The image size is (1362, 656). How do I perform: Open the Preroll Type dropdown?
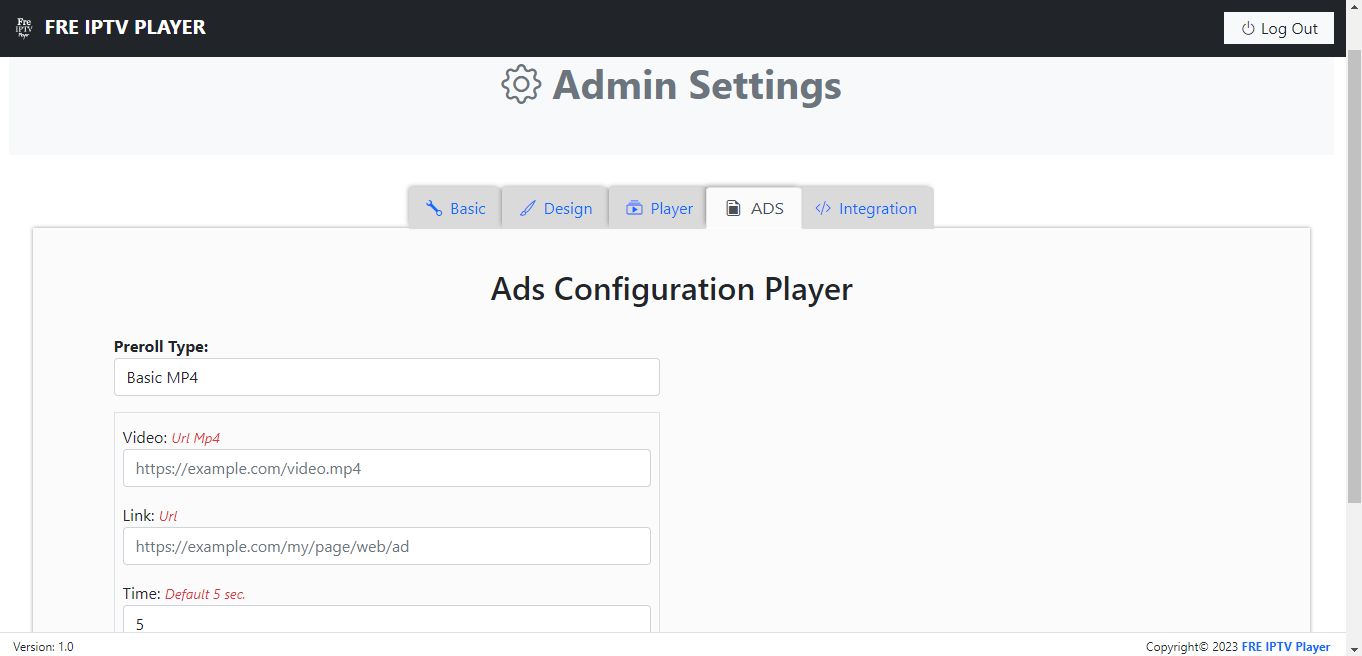point(387,377)
